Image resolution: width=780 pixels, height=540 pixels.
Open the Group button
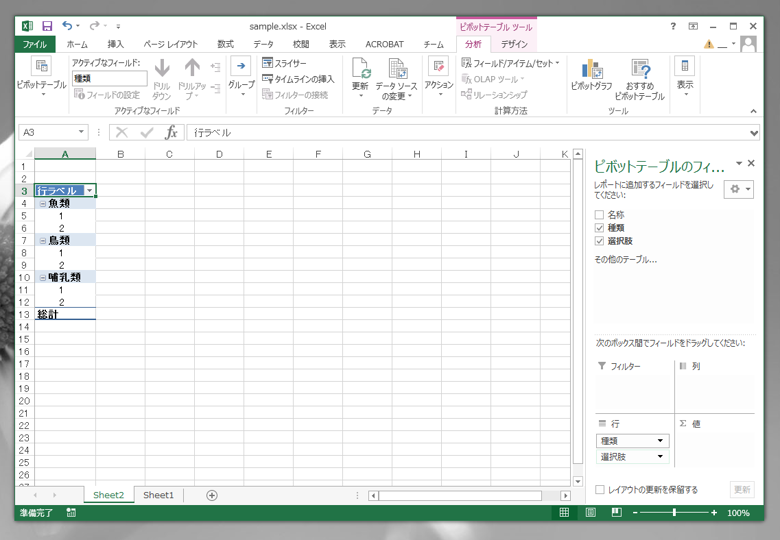pos(241,77)
